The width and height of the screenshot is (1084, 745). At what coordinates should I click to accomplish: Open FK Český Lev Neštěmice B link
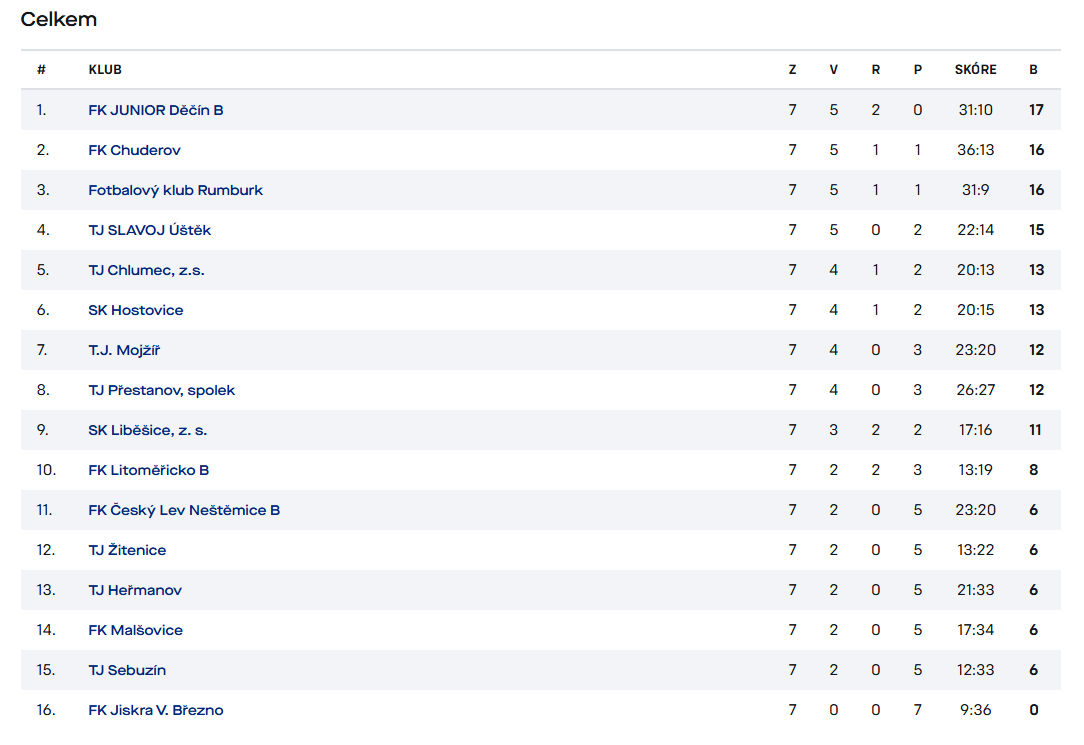pos(184,510)
